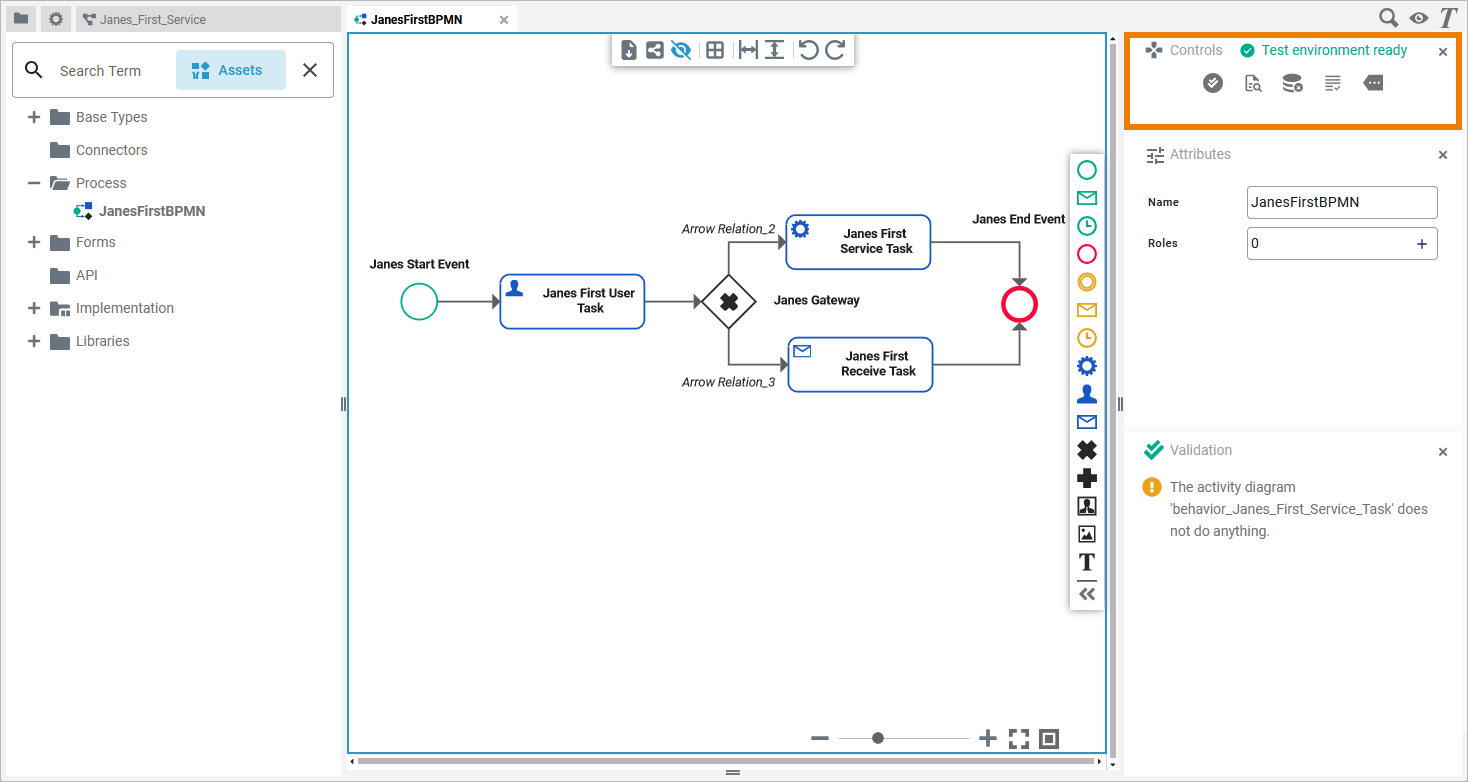The width and height of the screenshot is (1468, 782).
Task: Select the service task gear palette tool
Action: tap(1087, 366)
